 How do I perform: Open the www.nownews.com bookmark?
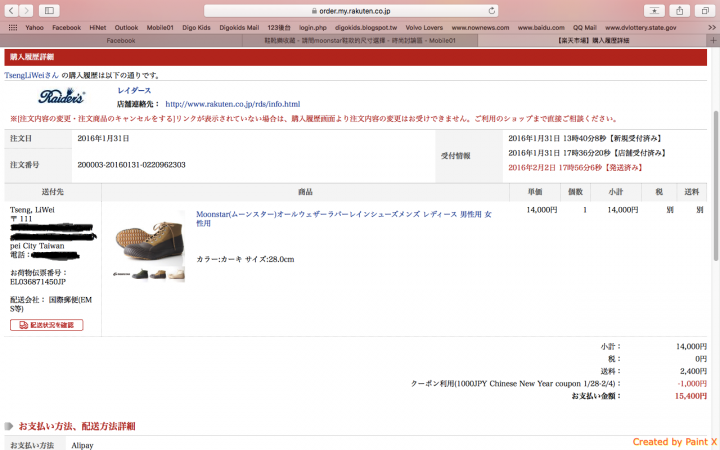(480, 28)
